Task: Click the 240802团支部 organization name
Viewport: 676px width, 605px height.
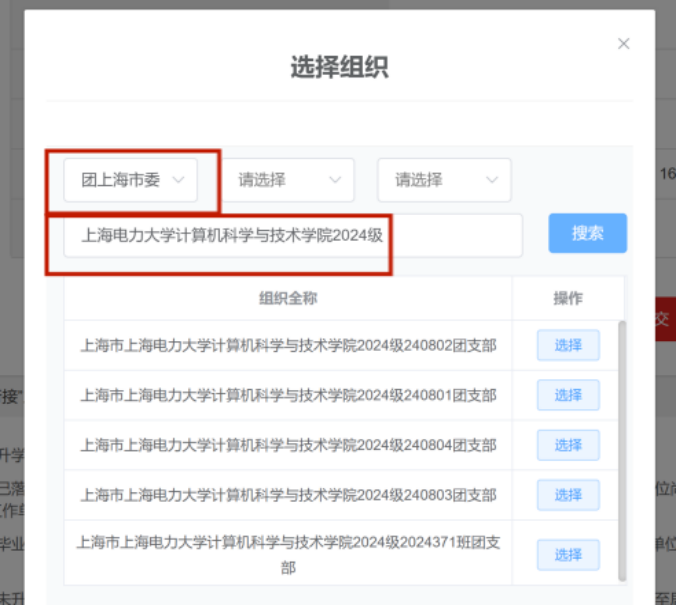Action: [288, 346]
